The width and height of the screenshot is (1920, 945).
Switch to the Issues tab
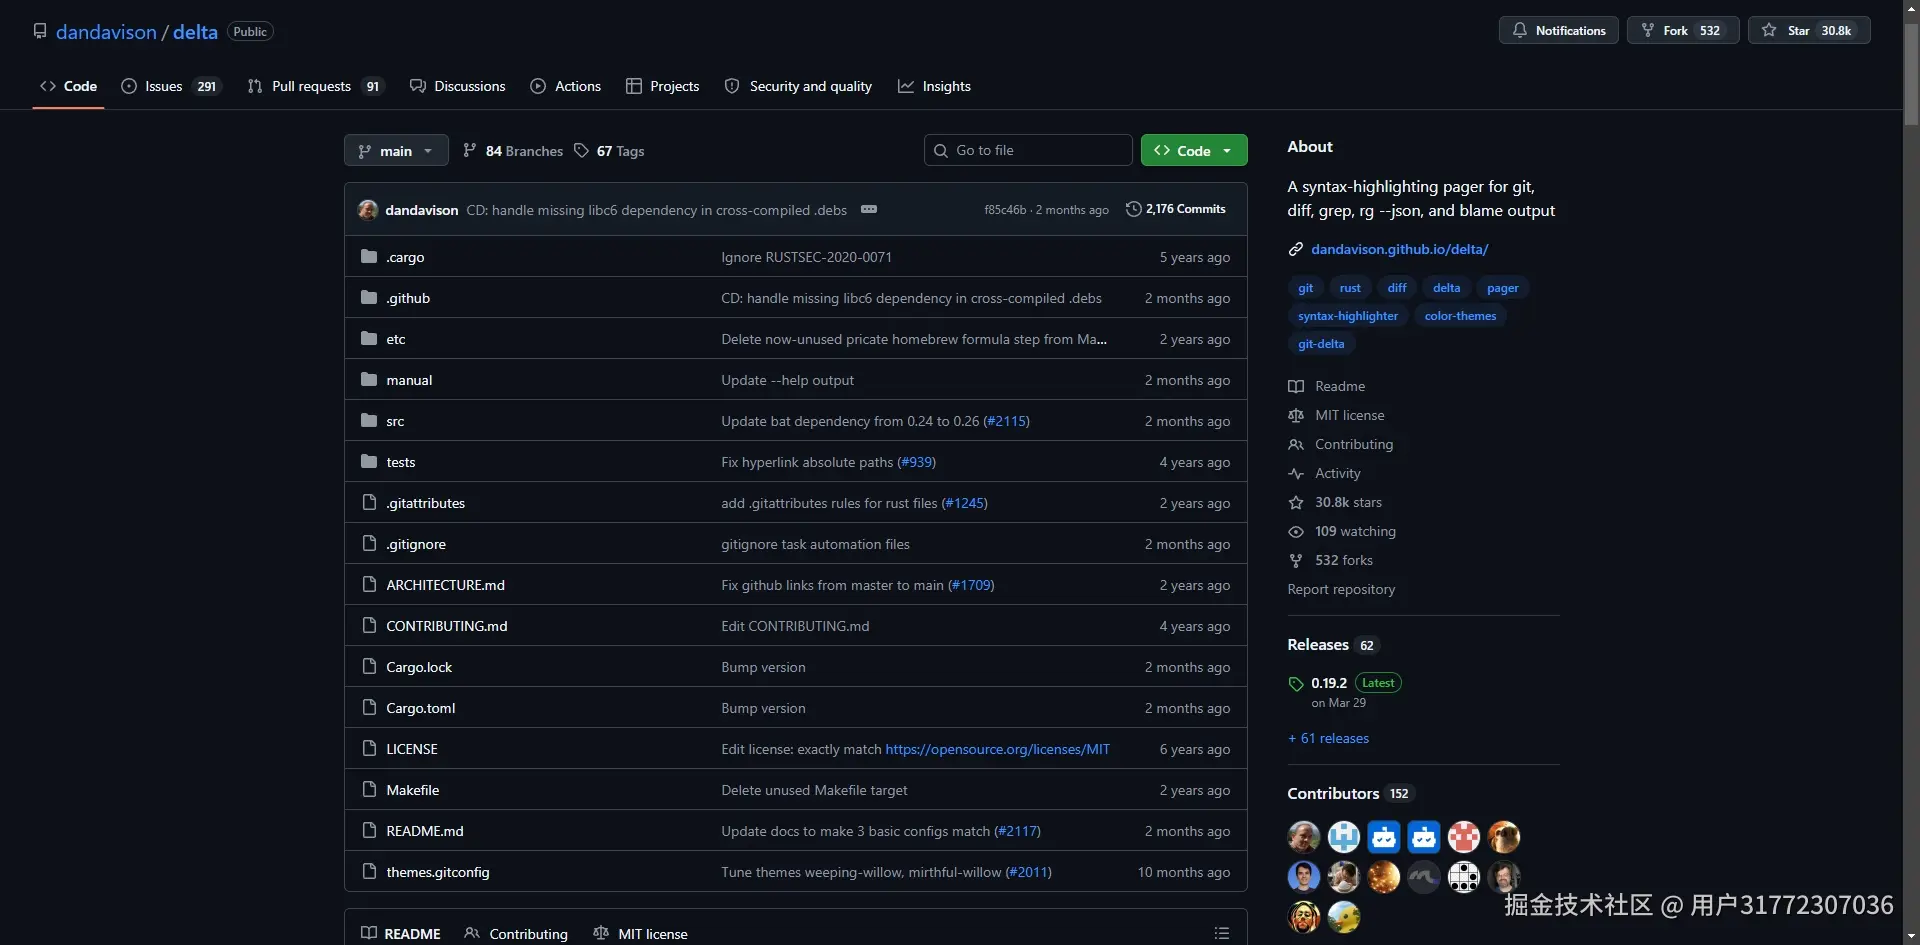[x=170, y=86]
